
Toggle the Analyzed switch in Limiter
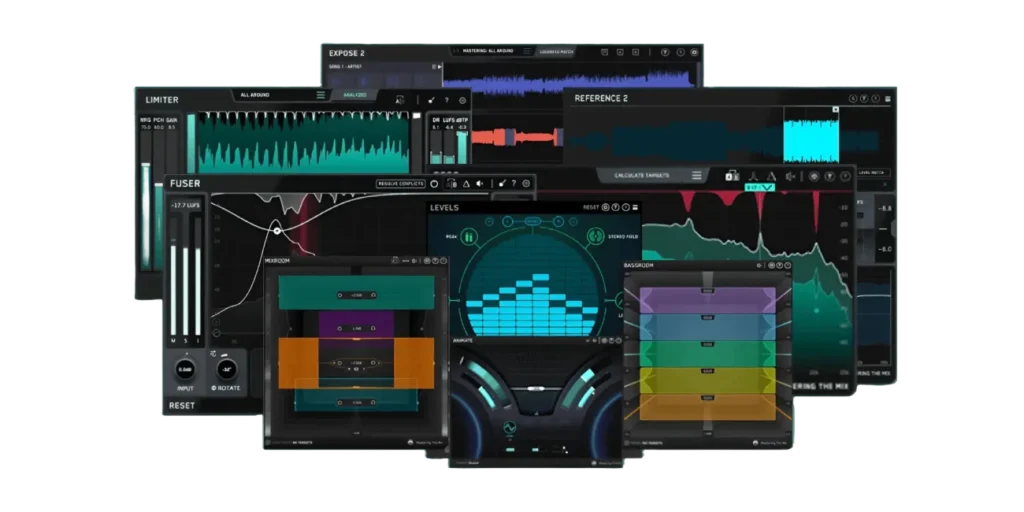355,95
